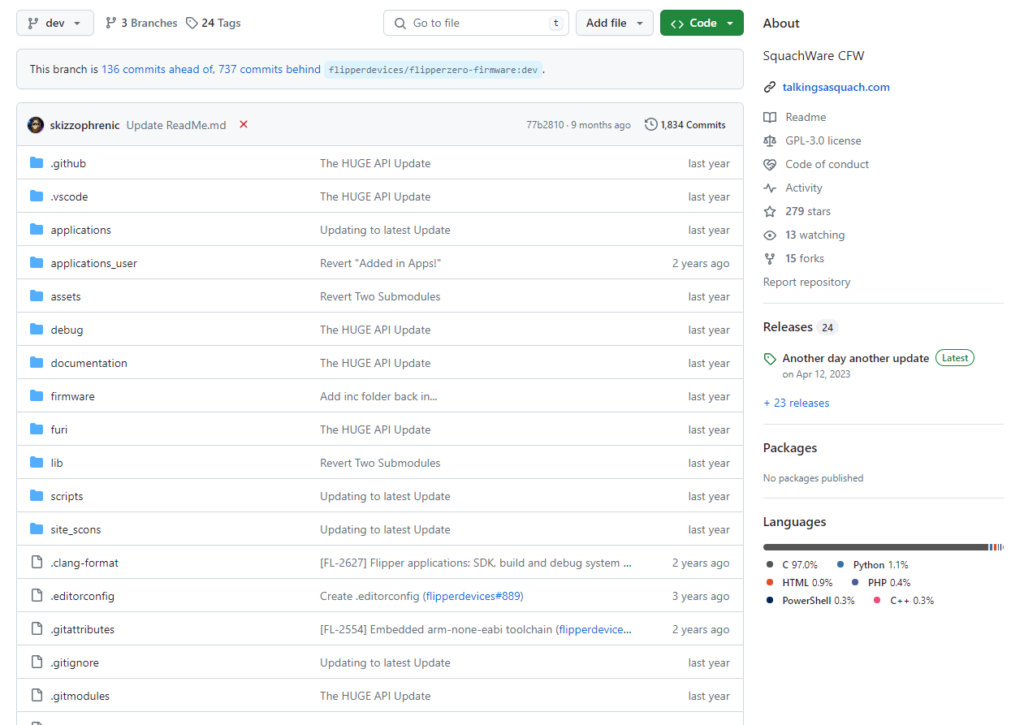Show the failed checks red X status
Image resolution: width=1024 pixels, height=725 pixels.
coord(244,124)
